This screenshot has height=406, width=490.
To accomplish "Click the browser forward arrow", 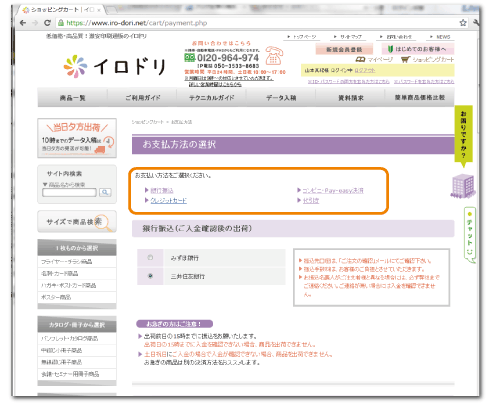I will [35, 23].
